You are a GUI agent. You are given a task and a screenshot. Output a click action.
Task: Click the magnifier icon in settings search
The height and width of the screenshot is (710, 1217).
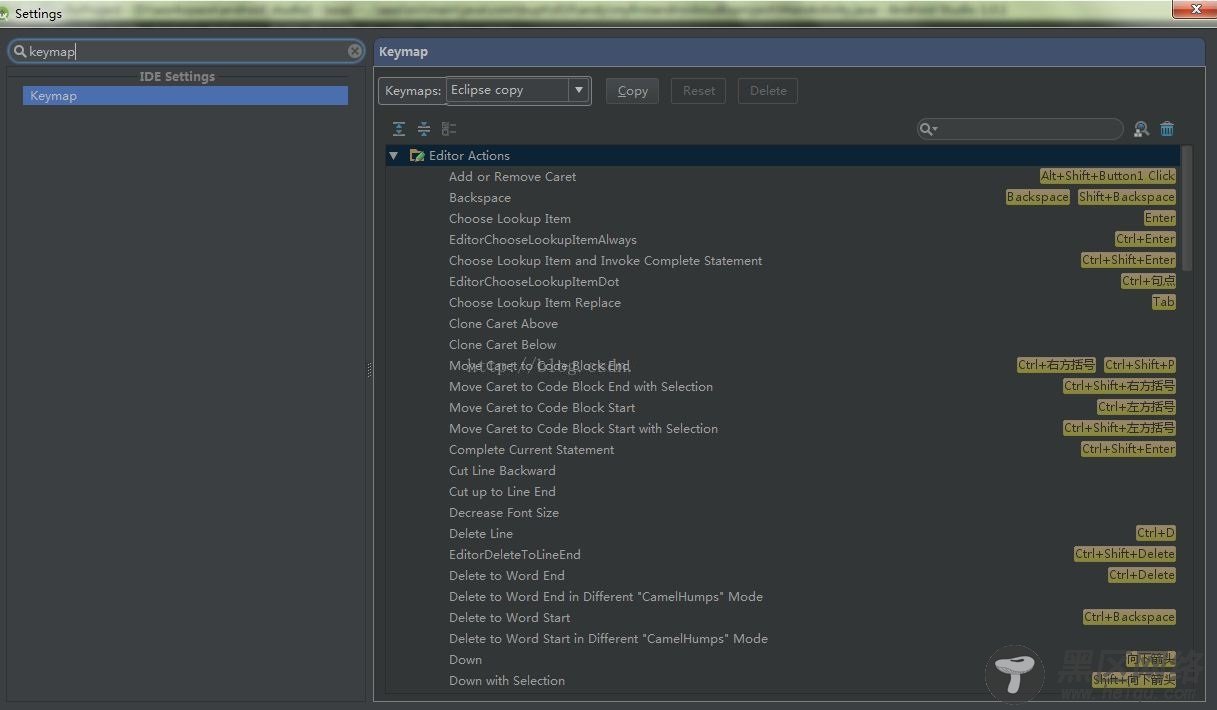pos(20,51)
